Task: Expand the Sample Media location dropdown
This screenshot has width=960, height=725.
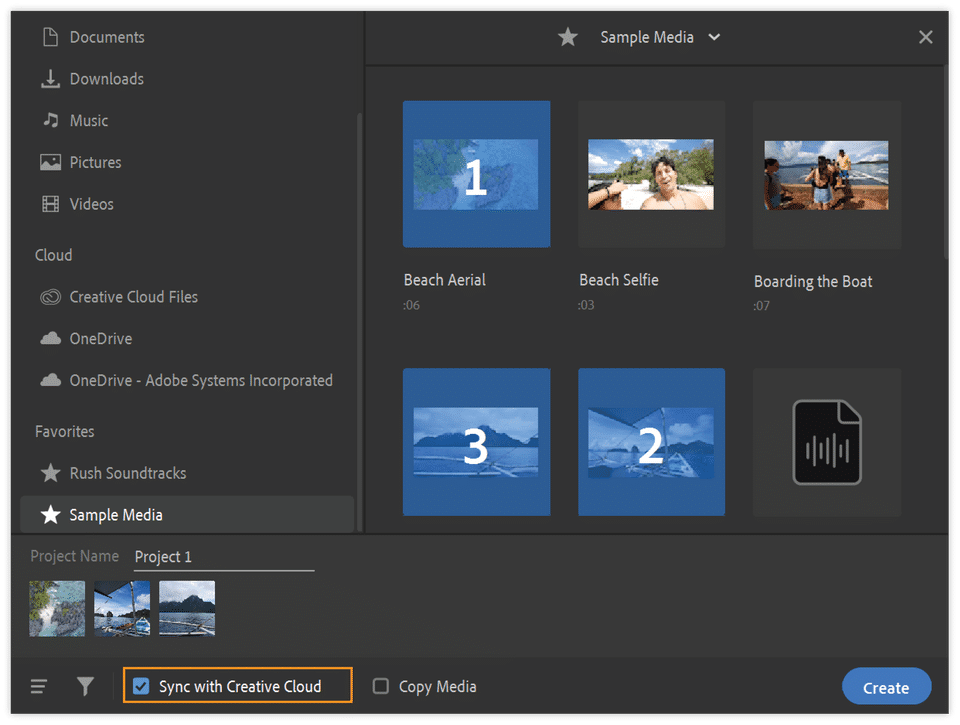Action: point(714,37)
